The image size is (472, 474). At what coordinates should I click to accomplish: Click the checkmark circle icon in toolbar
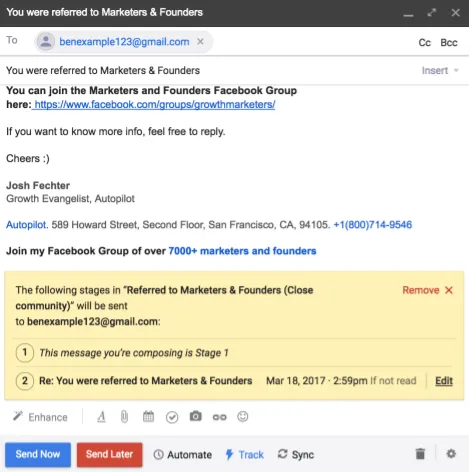pyautogui.click(x=172, y=417)
